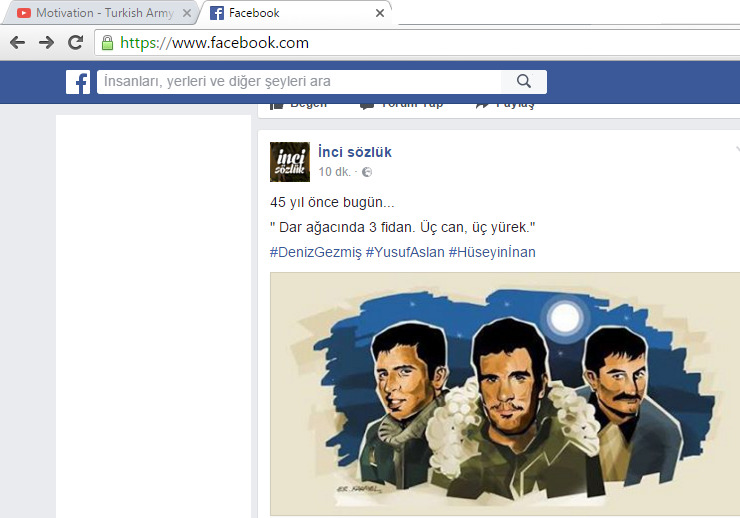740x518 pixels.
Task: Click the Facebook favicon on active tab
Action: click(x=217, y=13)
